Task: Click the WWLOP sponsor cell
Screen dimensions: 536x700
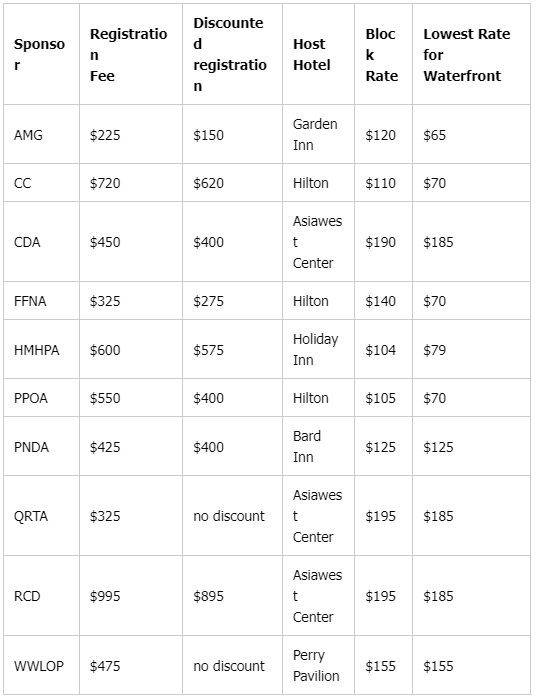Action: pos(42,665)
